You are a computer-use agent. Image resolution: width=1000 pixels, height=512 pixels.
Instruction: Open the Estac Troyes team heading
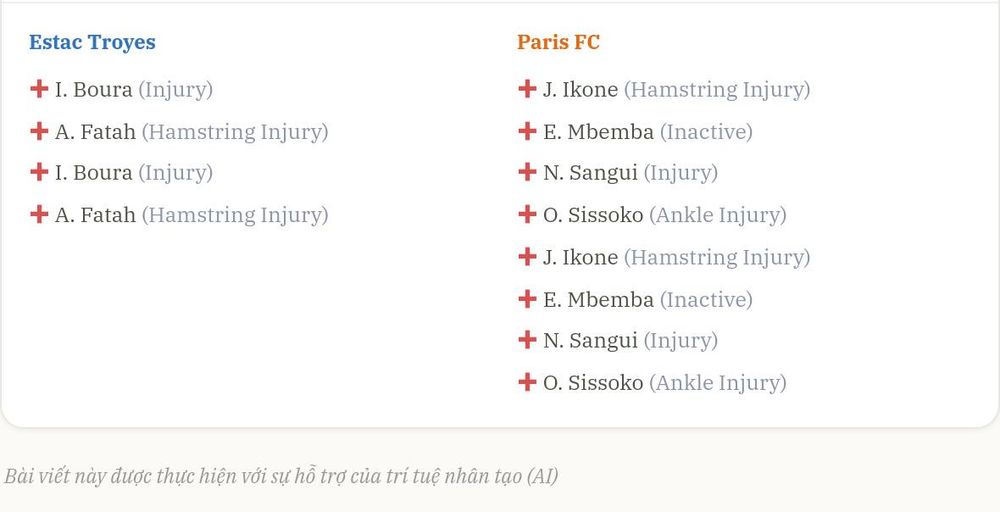(92, 42)
